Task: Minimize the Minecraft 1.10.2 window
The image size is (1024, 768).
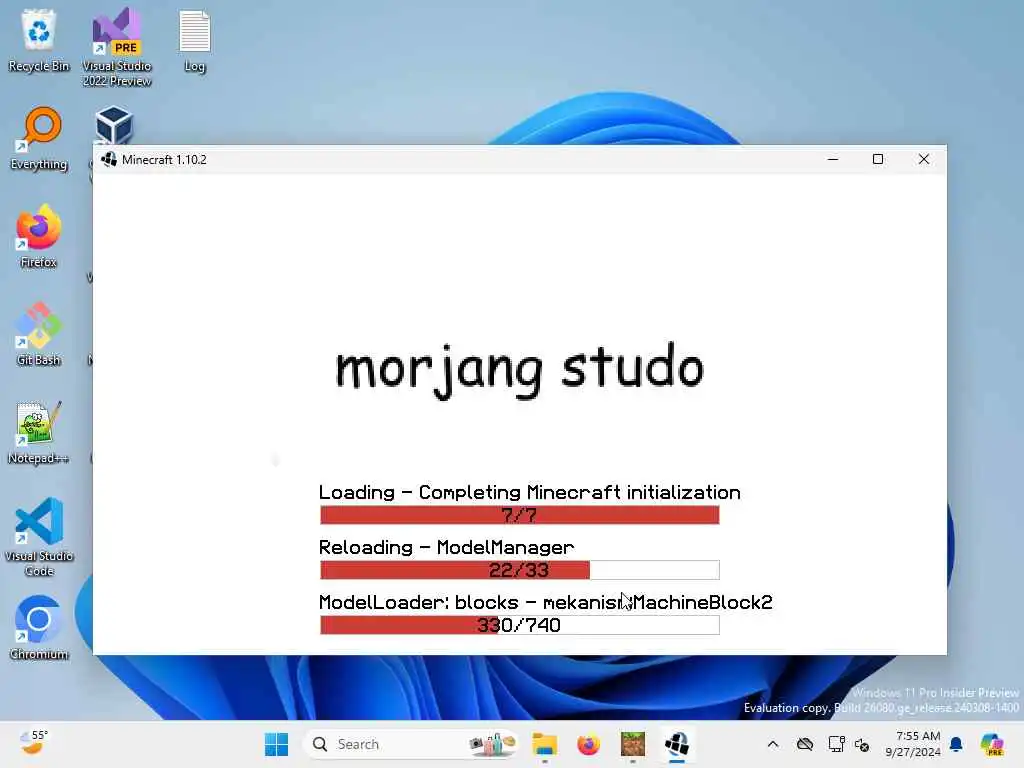Action: tap(833, 159)
